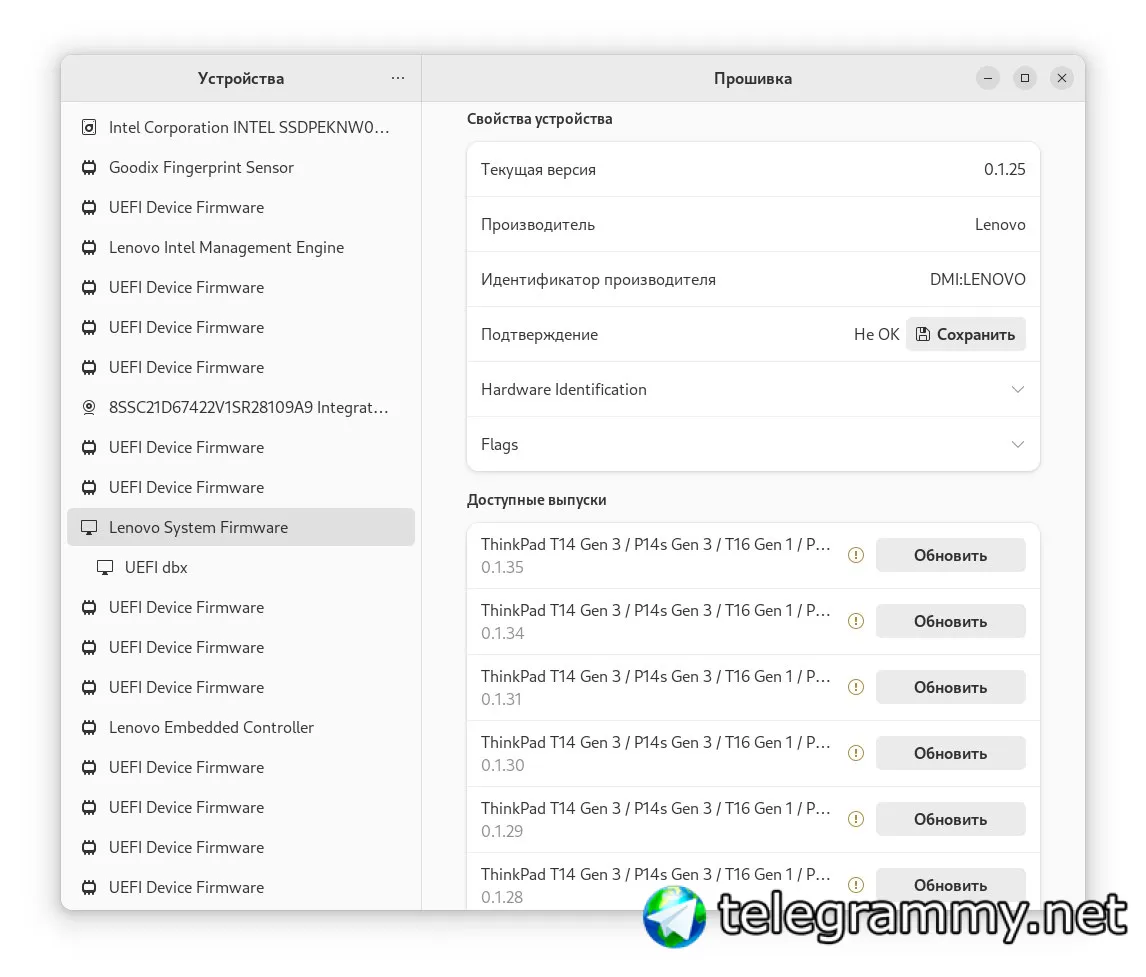
Task: Select UEFI Device Firmware directly above Lenovo System Firmware
Action: pyautogui.click(x=240, y=487)
